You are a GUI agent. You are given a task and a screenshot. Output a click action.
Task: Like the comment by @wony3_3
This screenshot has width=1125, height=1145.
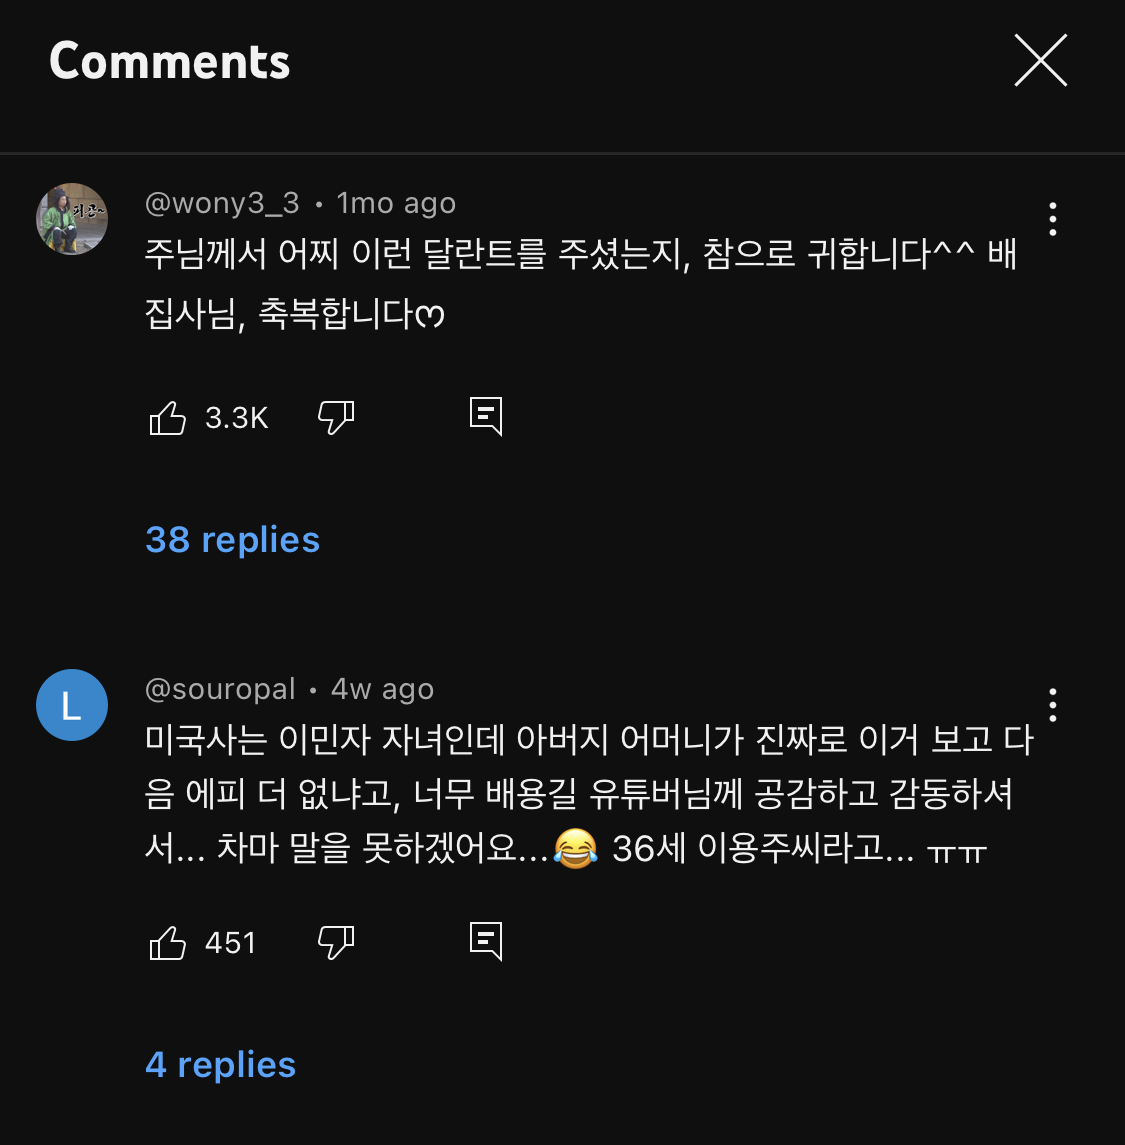(168, 417)
